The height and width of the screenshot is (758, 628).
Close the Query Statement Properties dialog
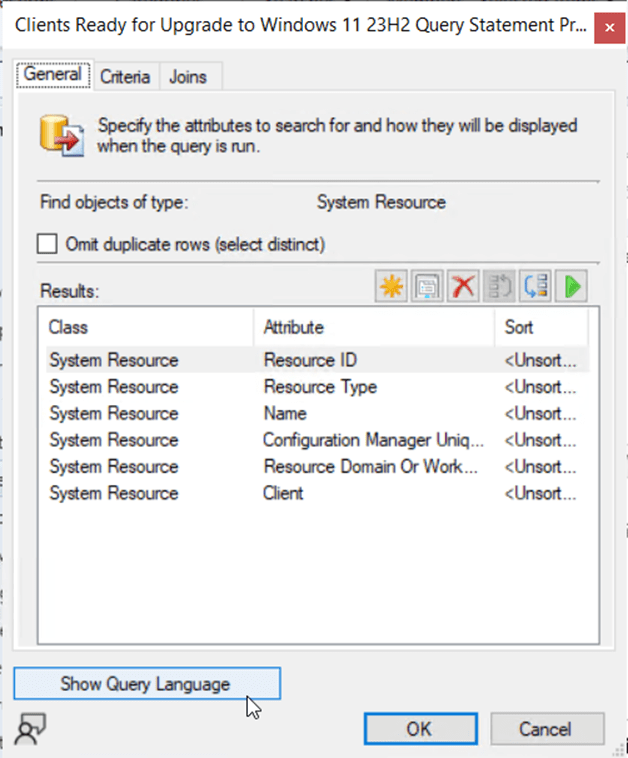tap(607, 30)
